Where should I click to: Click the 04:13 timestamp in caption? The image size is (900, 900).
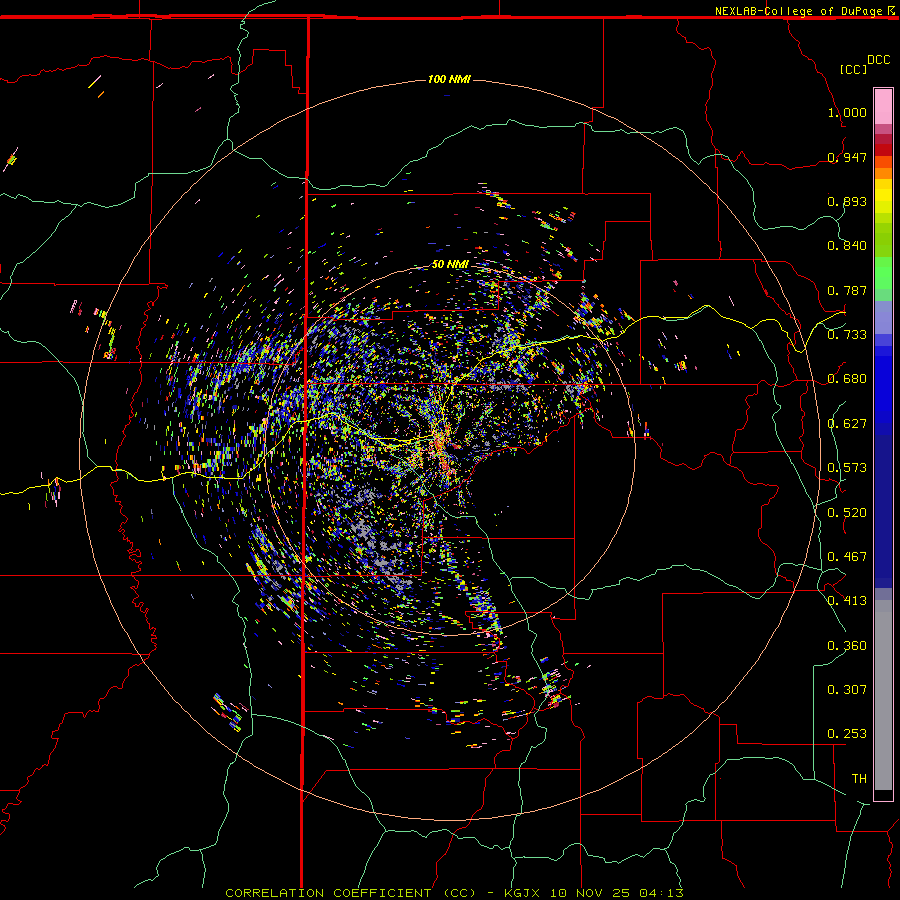point(661,893)
